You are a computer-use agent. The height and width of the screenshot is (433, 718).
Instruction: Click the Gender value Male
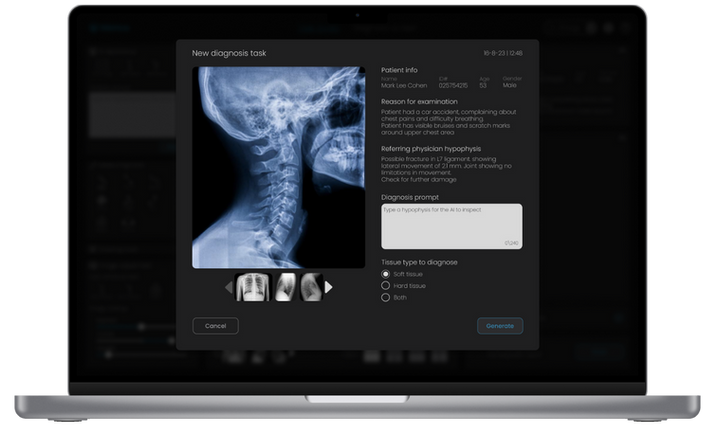coord(509,85)
